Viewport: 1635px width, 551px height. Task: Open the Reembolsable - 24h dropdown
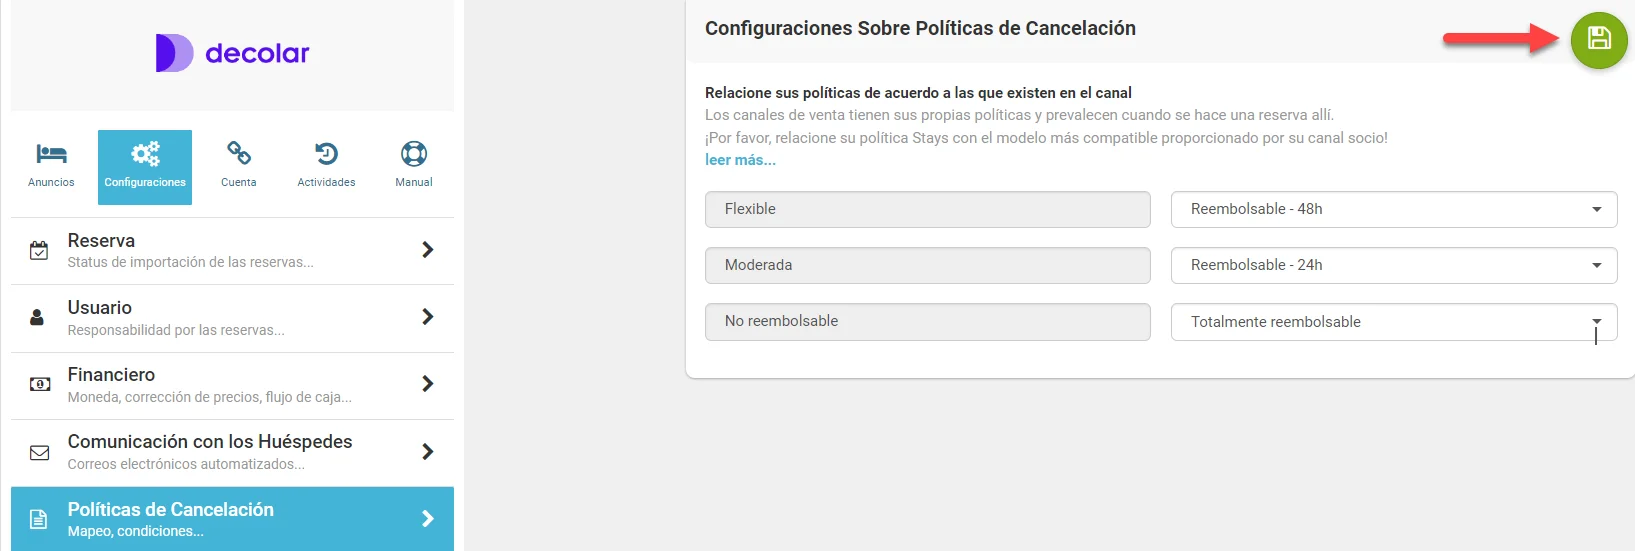[x=1393, y=265]
